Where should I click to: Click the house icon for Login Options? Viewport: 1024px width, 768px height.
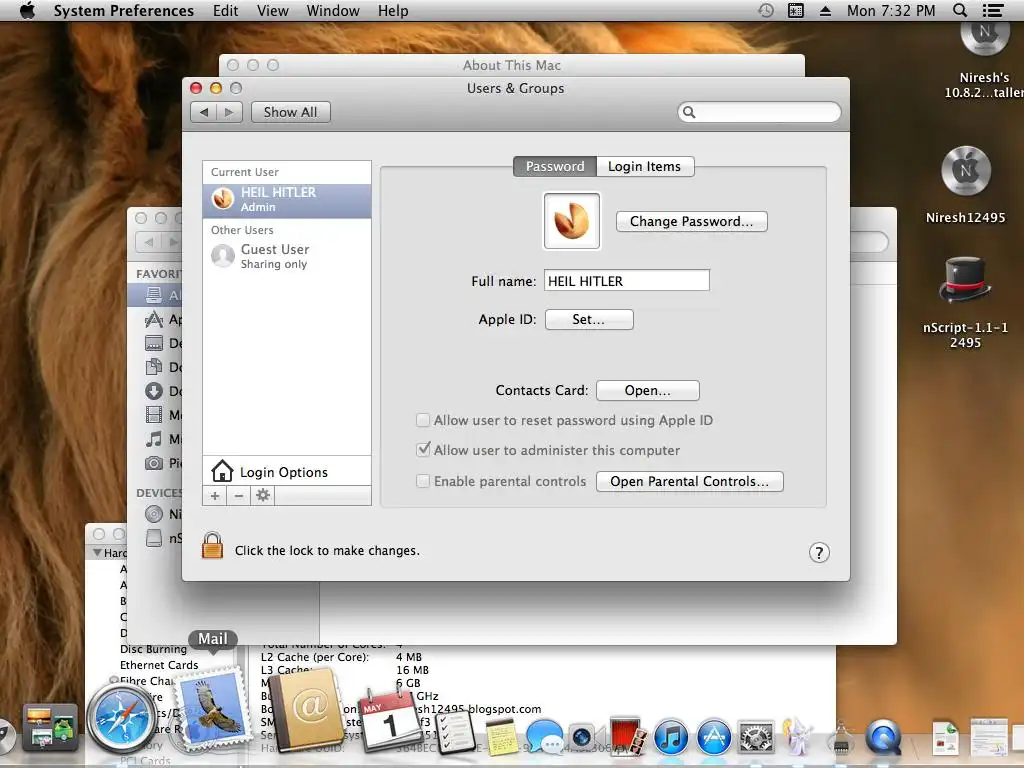click(x=222, y=471)
